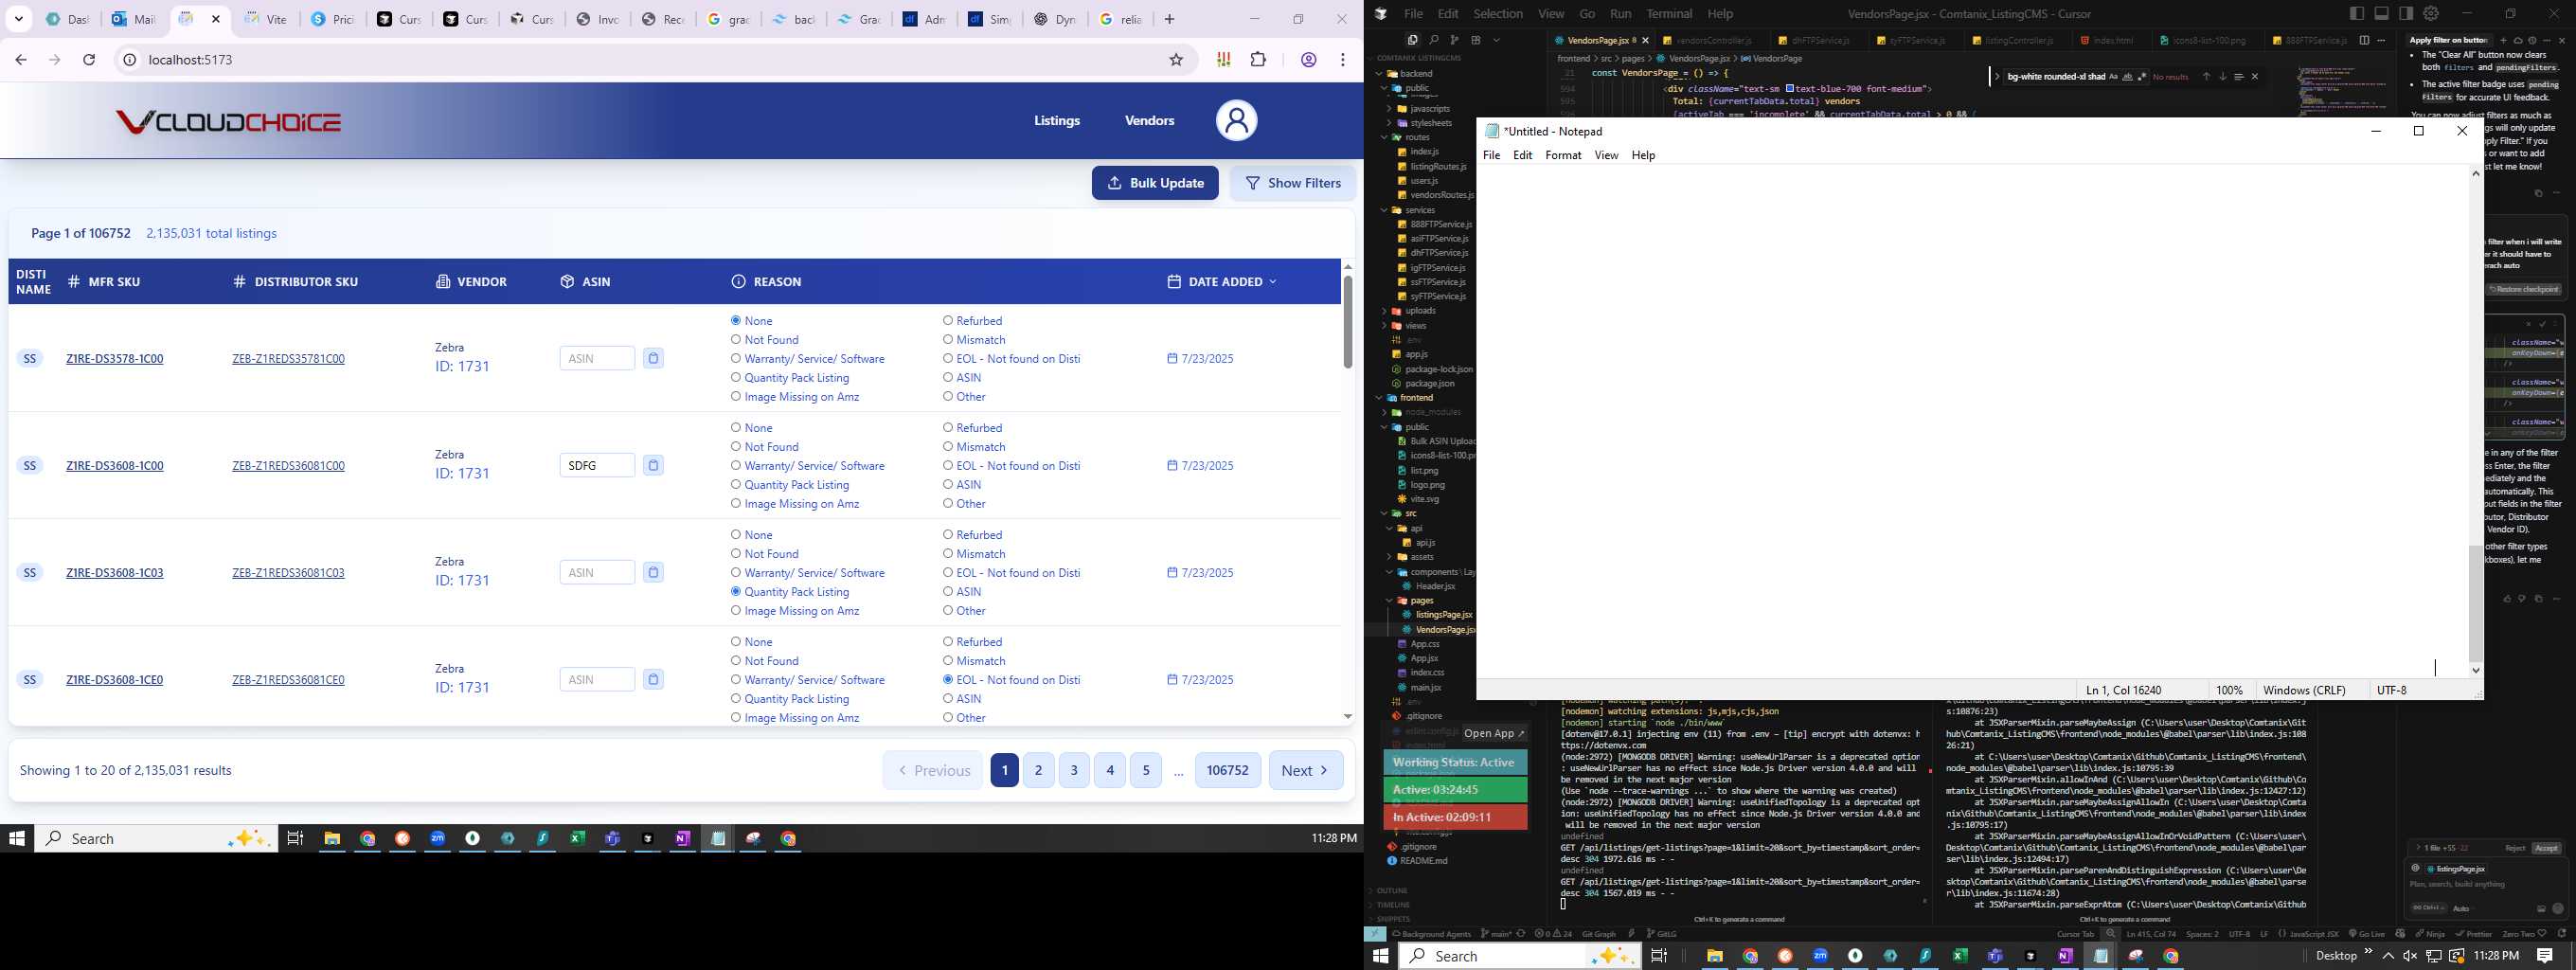Select Image Missing on Amz for Z1RE-DS3608-1C00
Viewport: 2576px width, 970px height.
736,504
